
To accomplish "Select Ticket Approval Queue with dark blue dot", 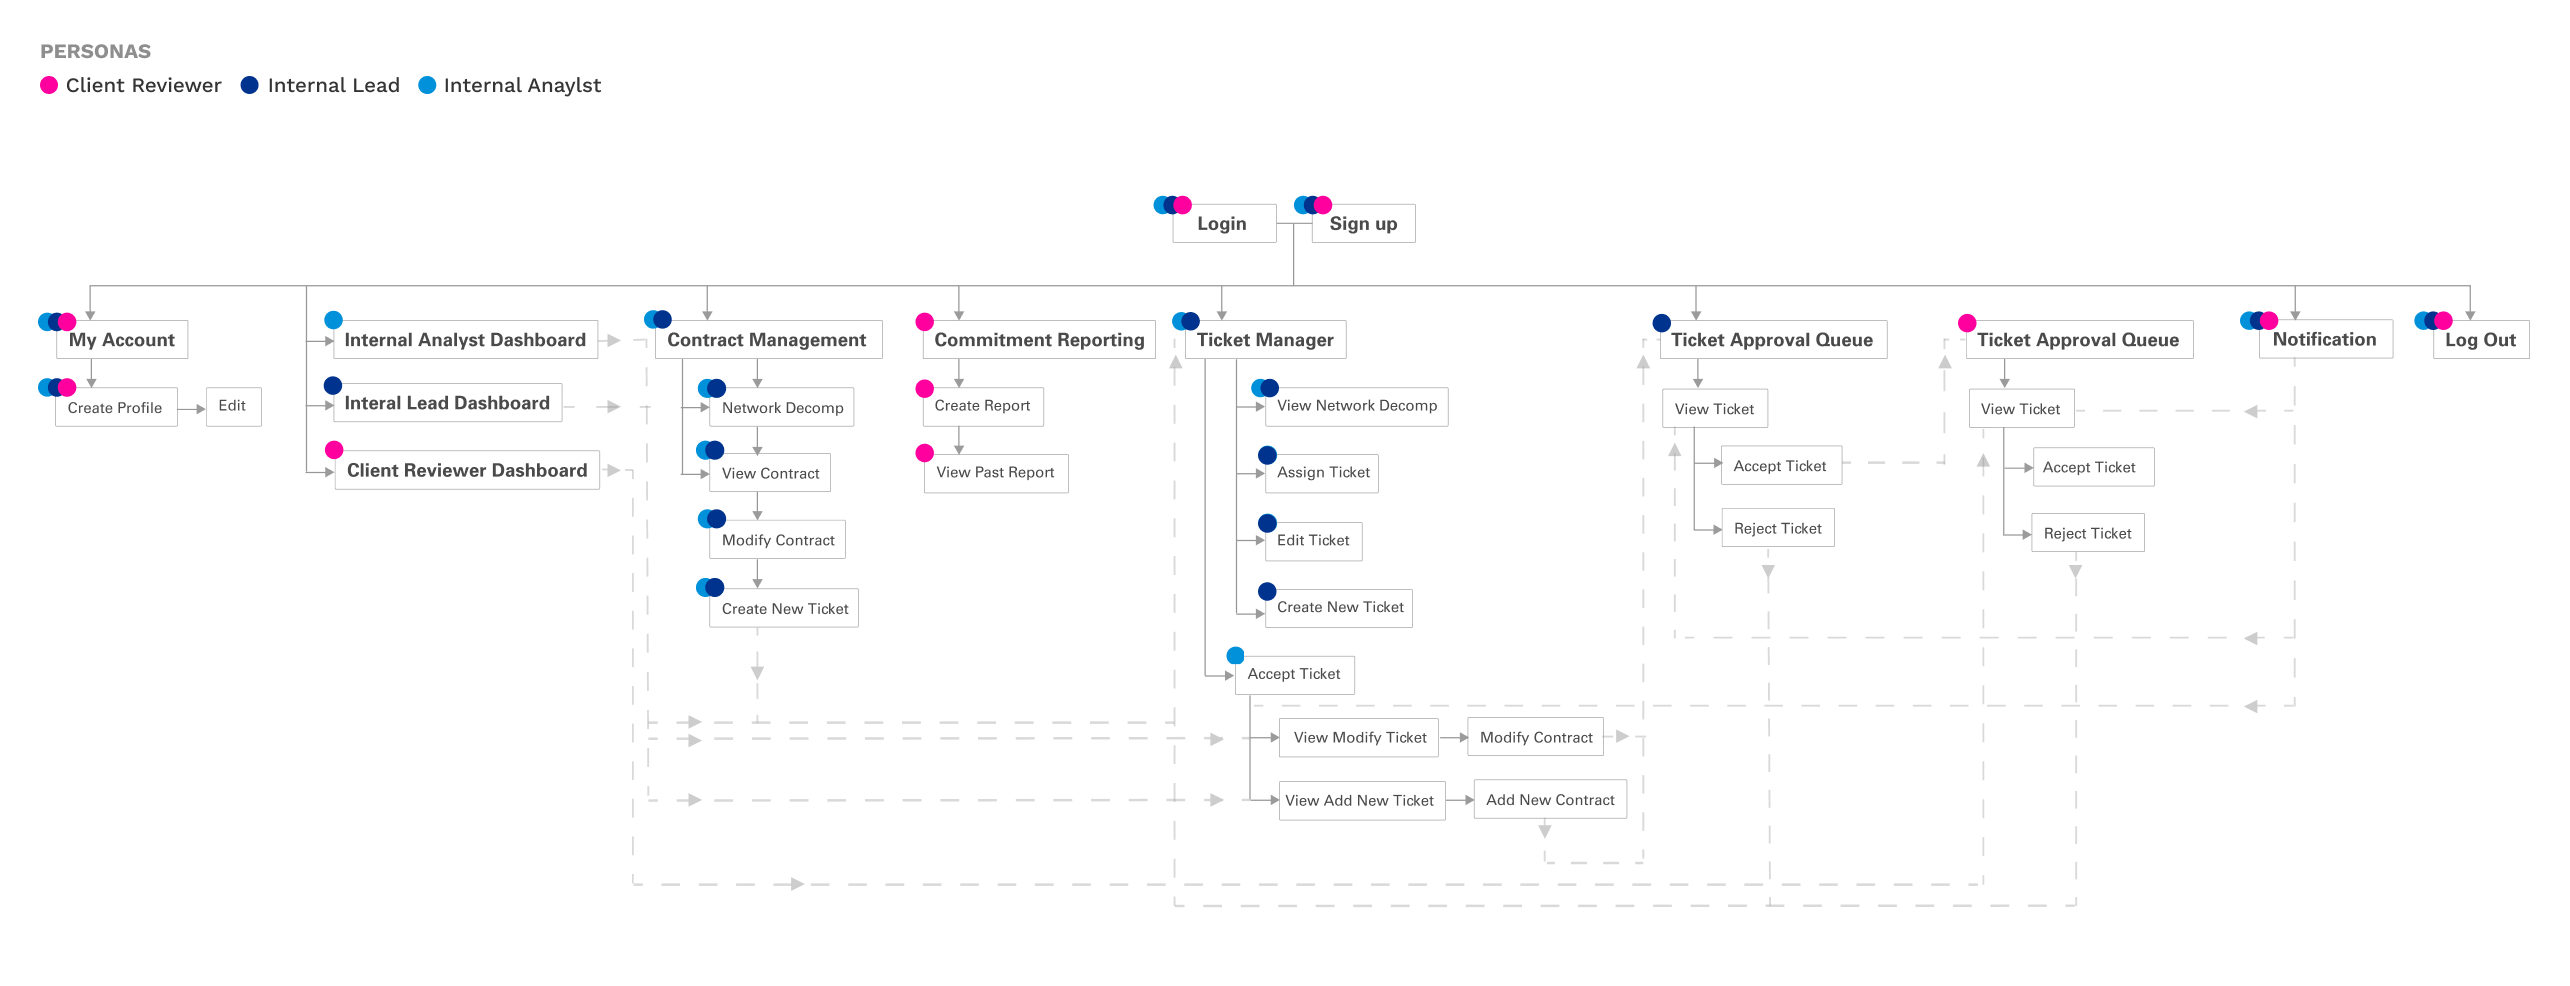I will tap(1773, 339).
